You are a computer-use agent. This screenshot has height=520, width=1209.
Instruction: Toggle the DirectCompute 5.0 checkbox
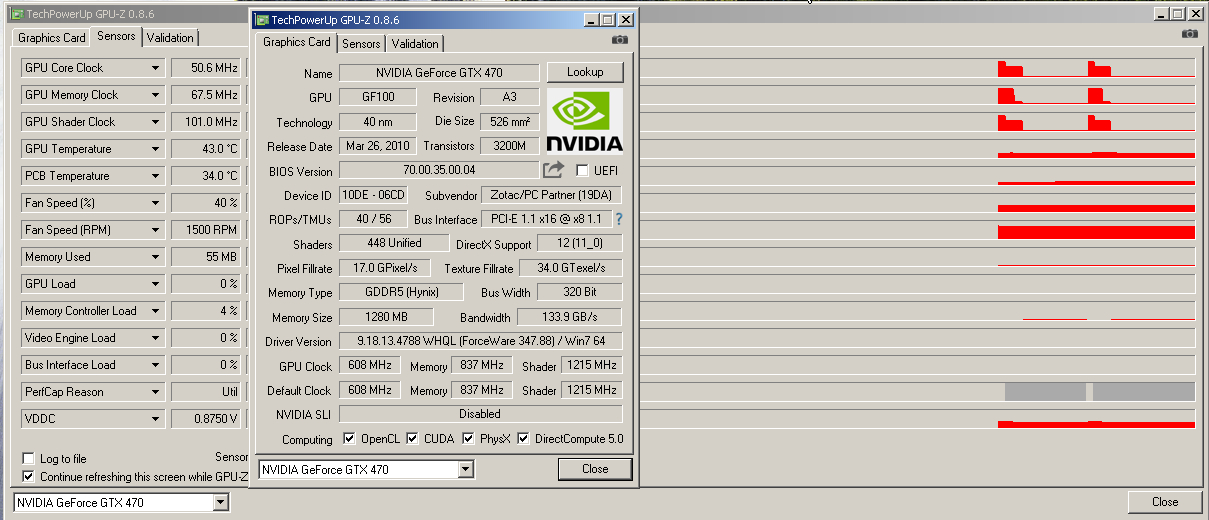(x=524, y=439)
